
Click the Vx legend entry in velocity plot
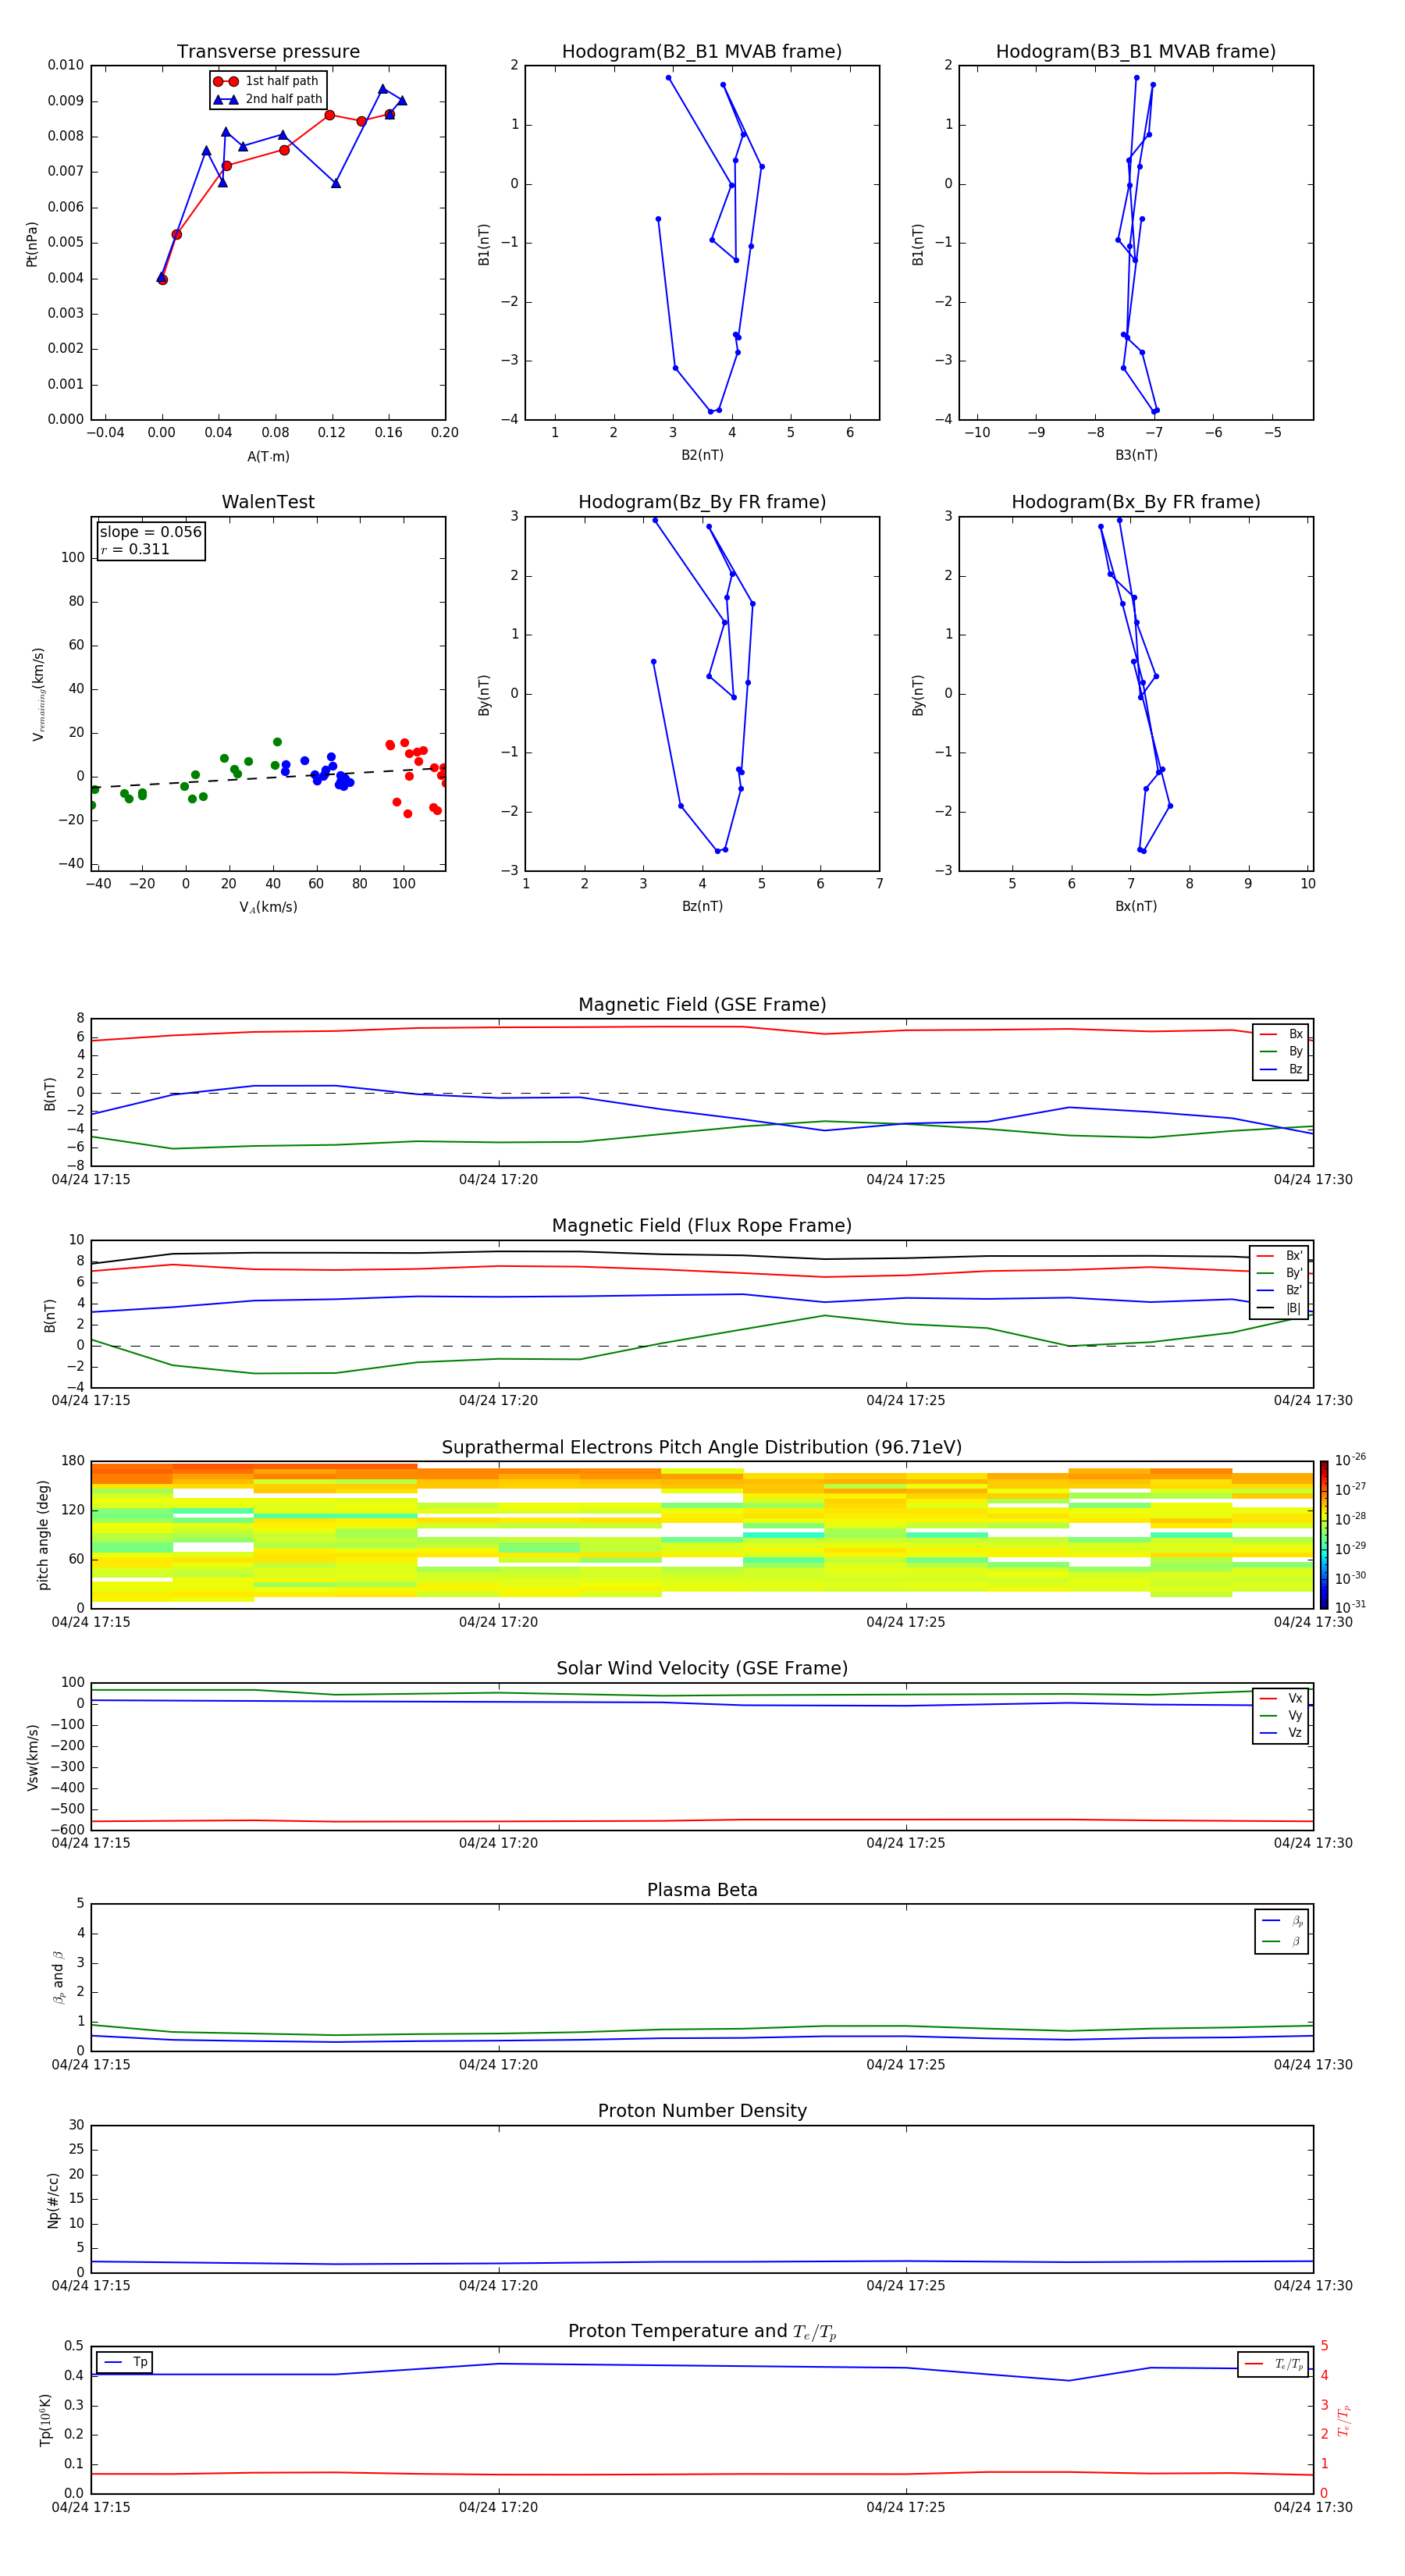click(1281, 1698)
